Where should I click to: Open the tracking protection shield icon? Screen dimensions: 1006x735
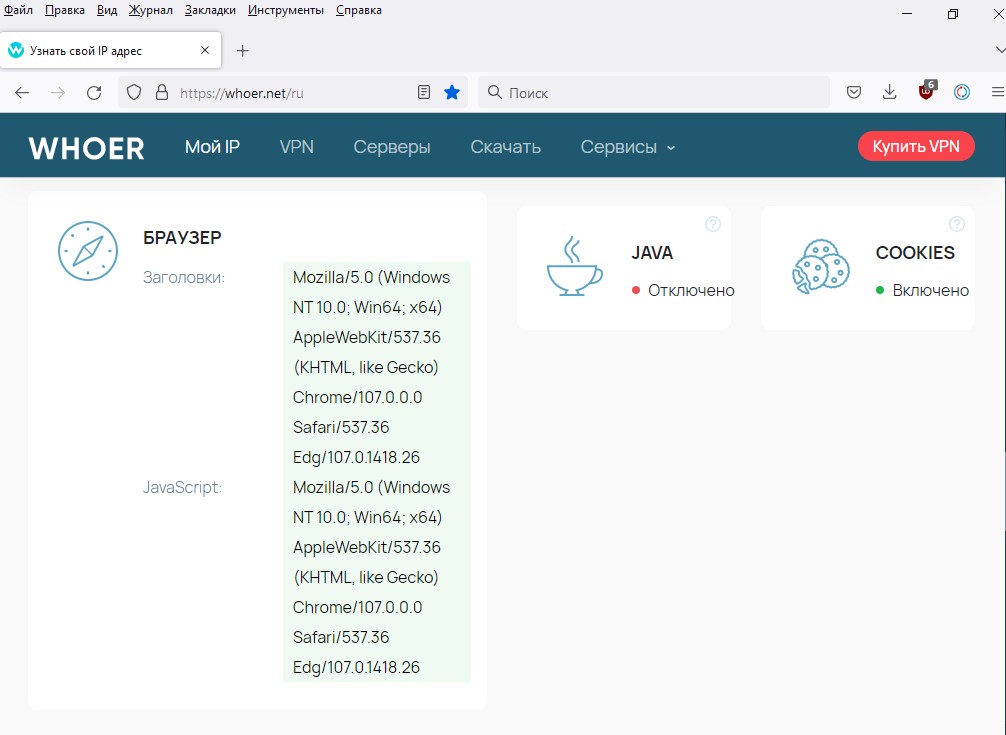(x=133, y=93)
